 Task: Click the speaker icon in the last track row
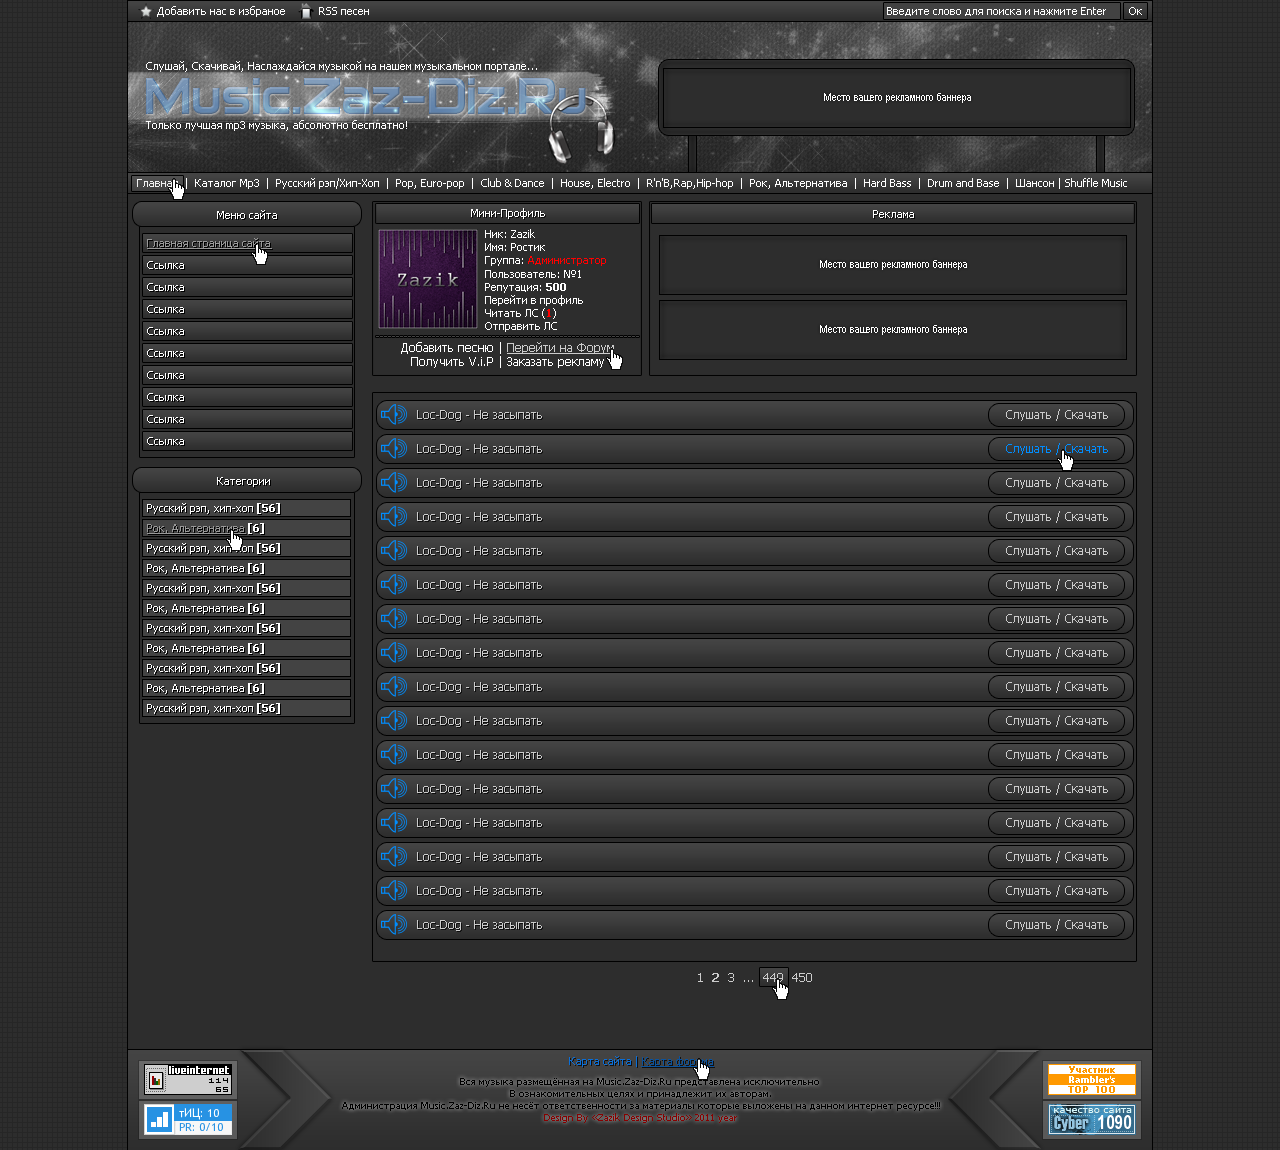(x=394, y=924)
